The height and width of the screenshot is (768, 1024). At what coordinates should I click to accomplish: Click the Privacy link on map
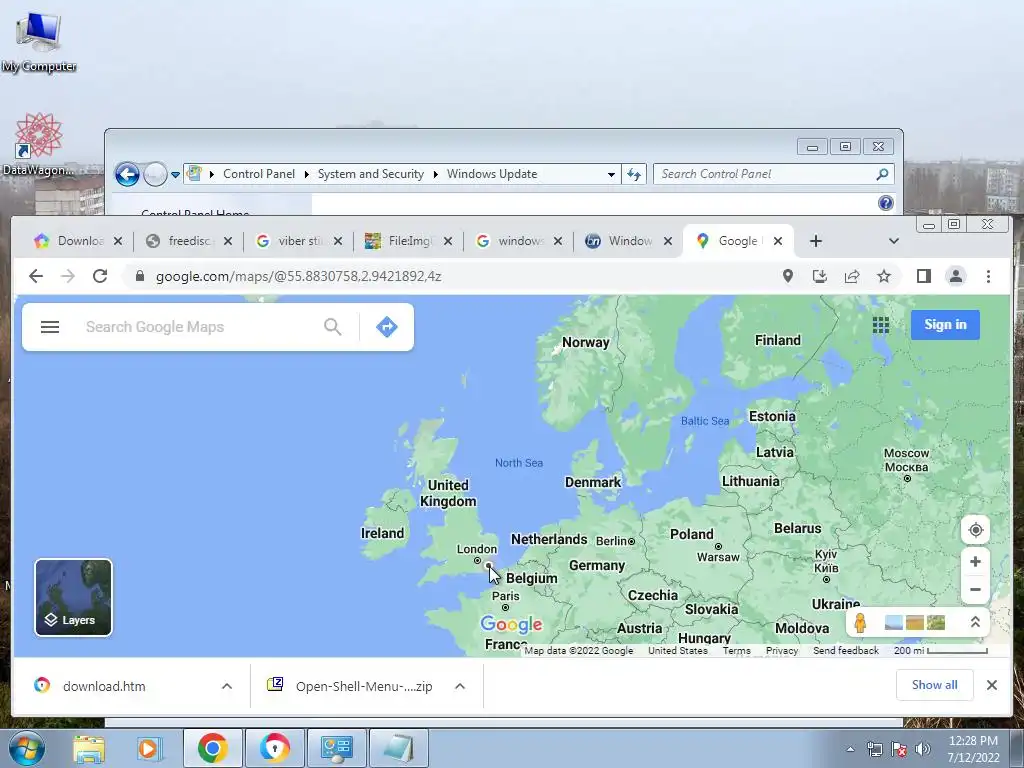tap(782, 650)
